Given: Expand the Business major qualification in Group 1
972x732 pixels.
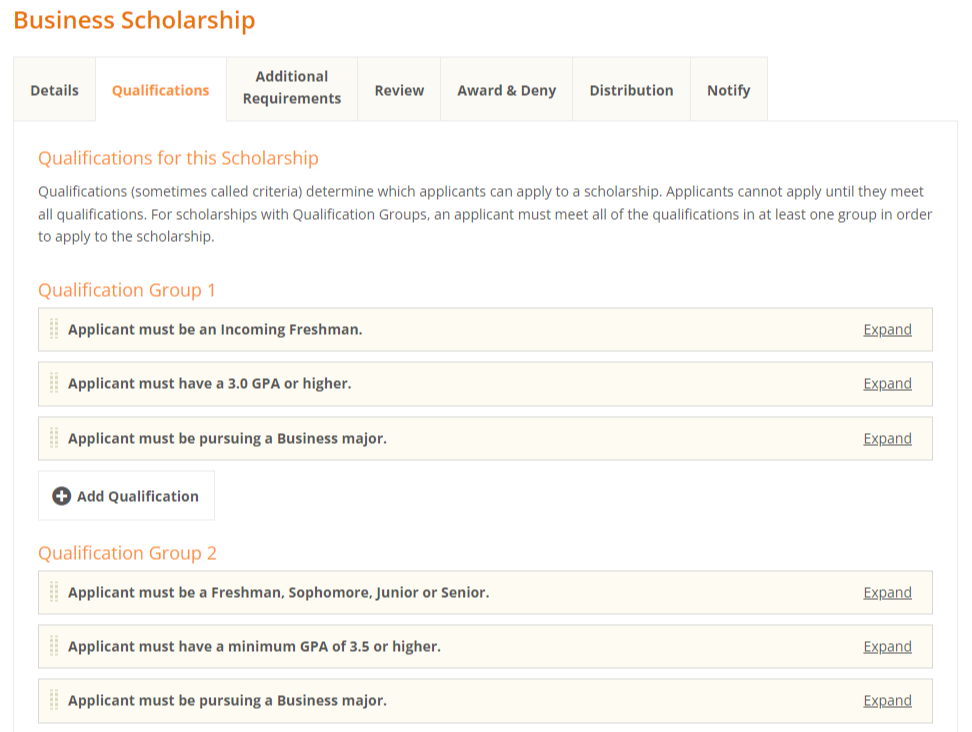Looking at the screenshot, I should (887, 438).
